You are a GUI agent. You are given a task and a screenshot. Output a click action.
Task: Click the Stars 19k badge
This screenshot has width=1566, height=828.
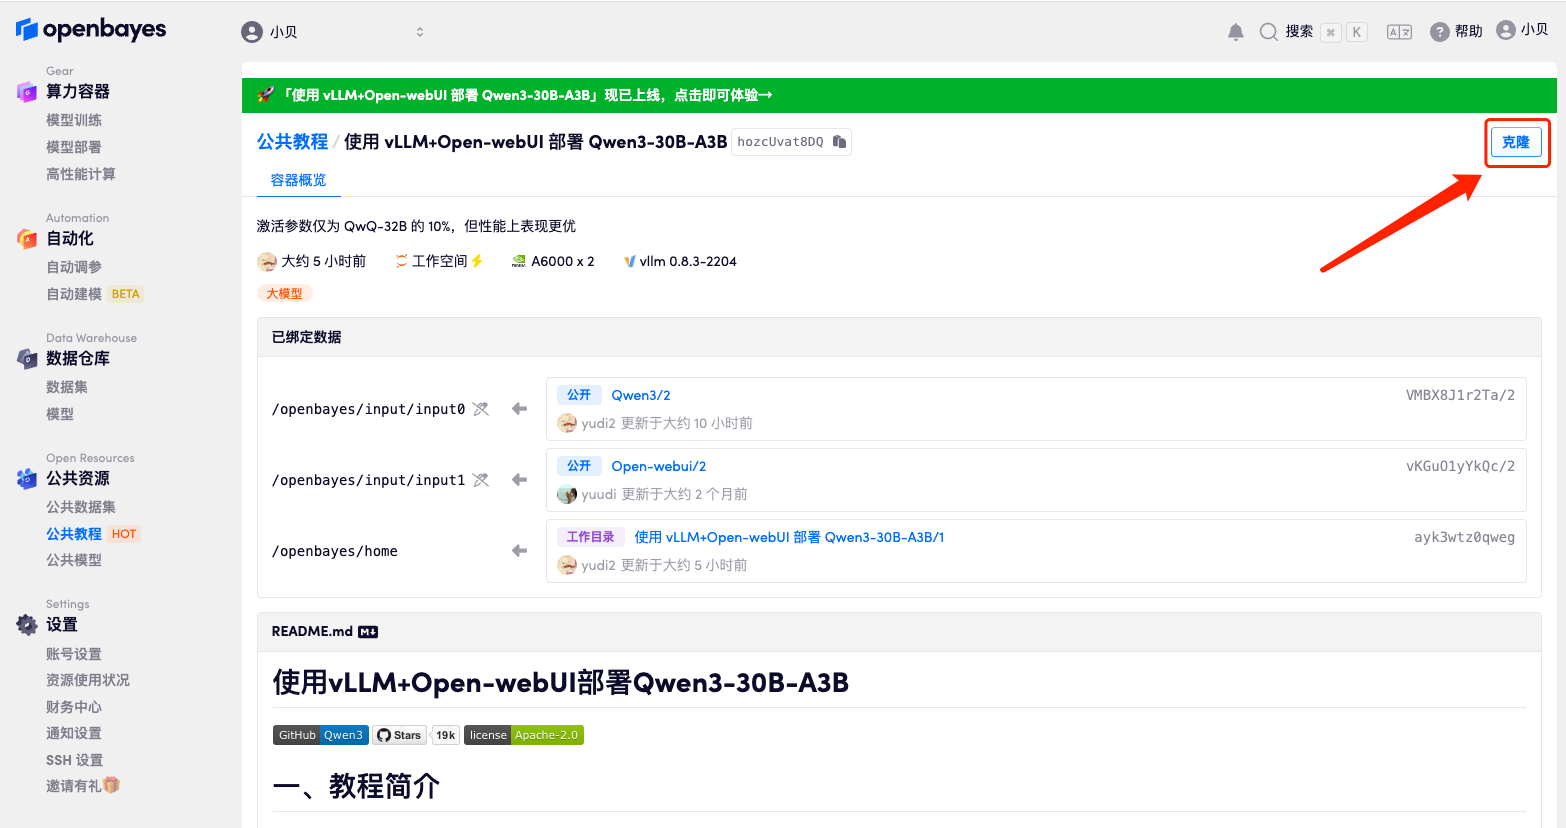coord(416,735)
